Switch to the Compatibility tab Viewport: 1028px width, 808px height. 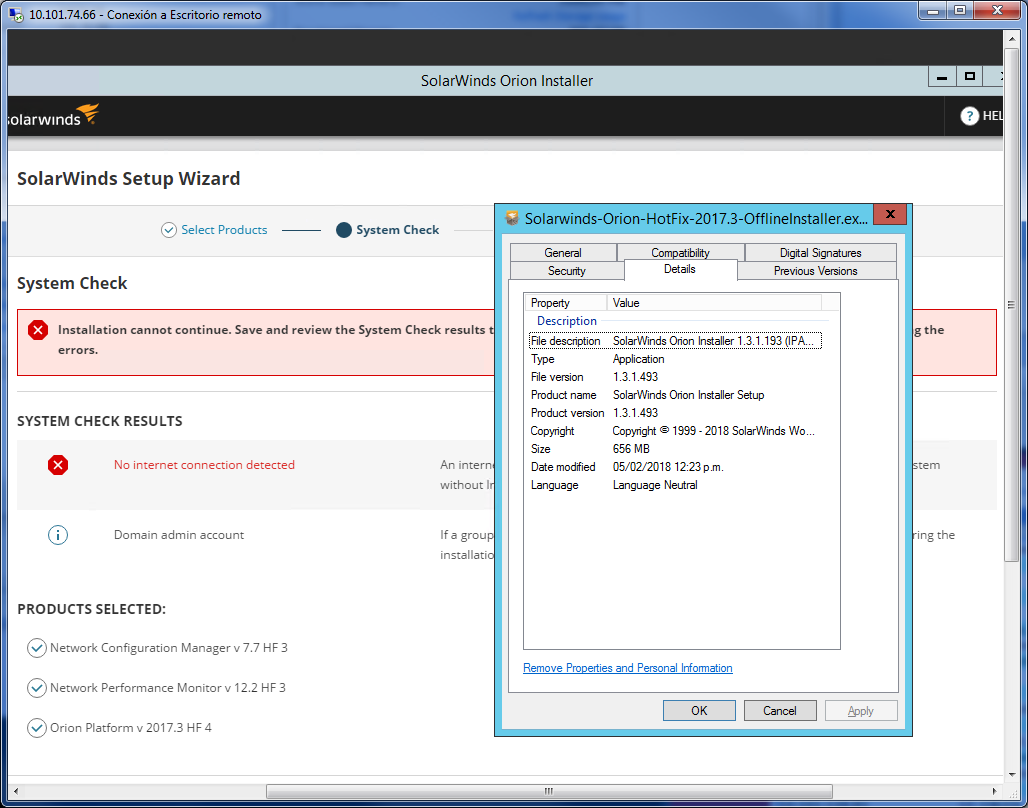coord(680,252)
